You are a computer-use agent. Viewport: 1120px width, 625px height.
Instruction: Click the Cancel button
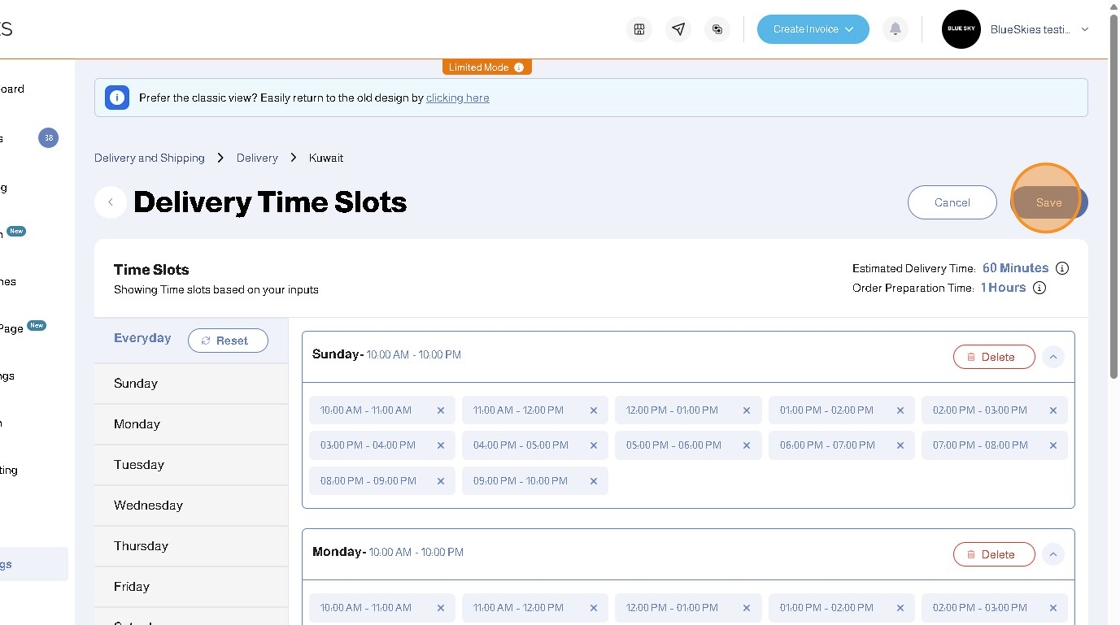[952, 202]
